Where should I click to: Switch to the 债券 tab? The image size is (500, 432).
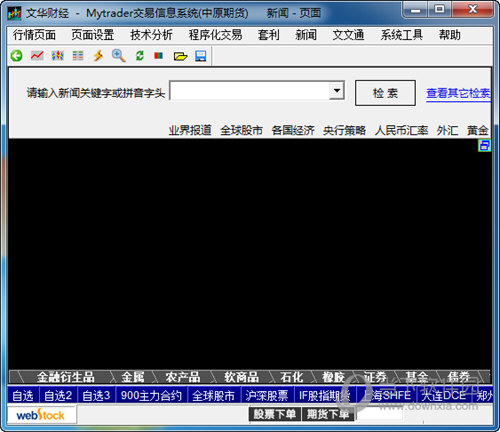coord(459,377)
